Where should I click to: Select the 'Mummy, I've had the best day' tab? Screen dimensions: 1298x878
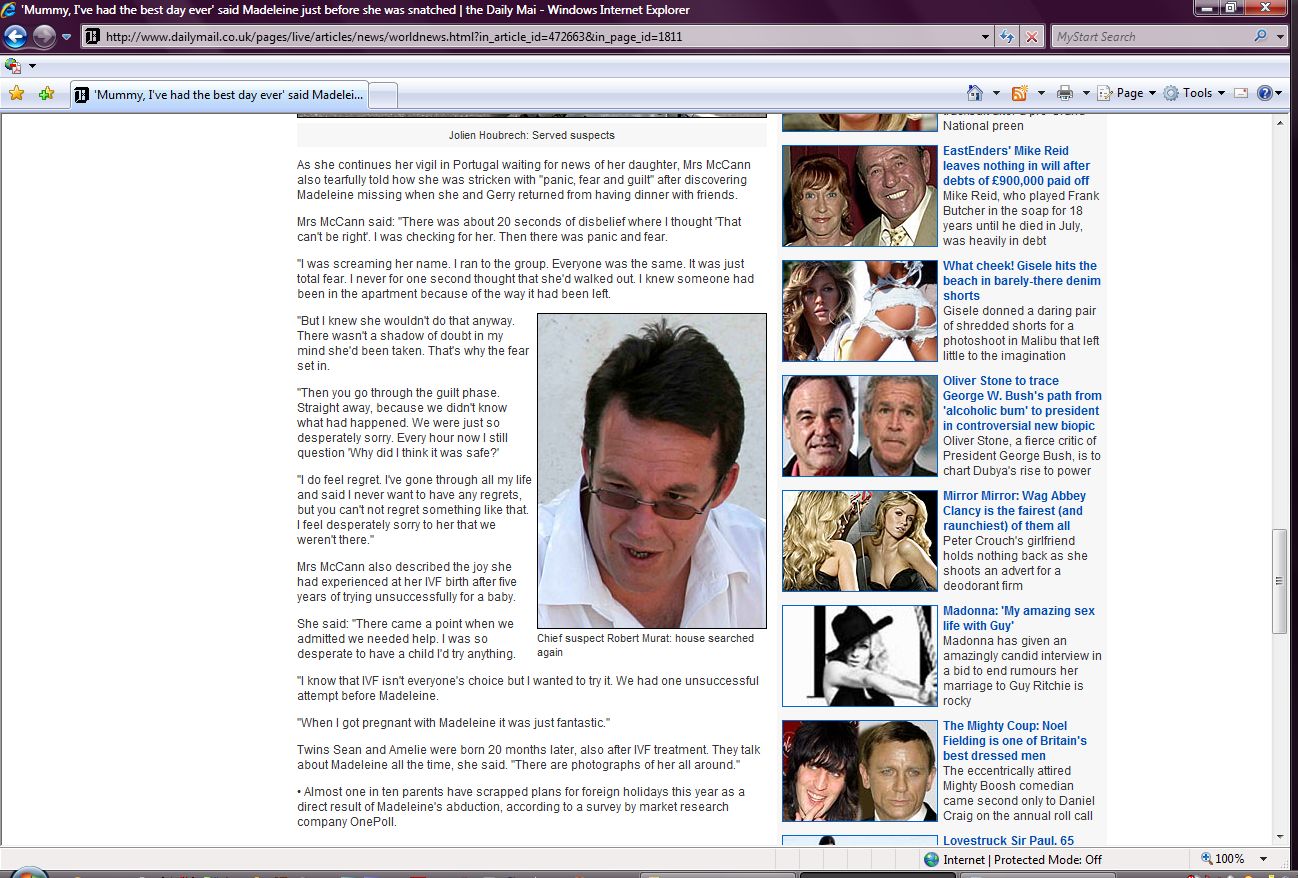[220, 95]
